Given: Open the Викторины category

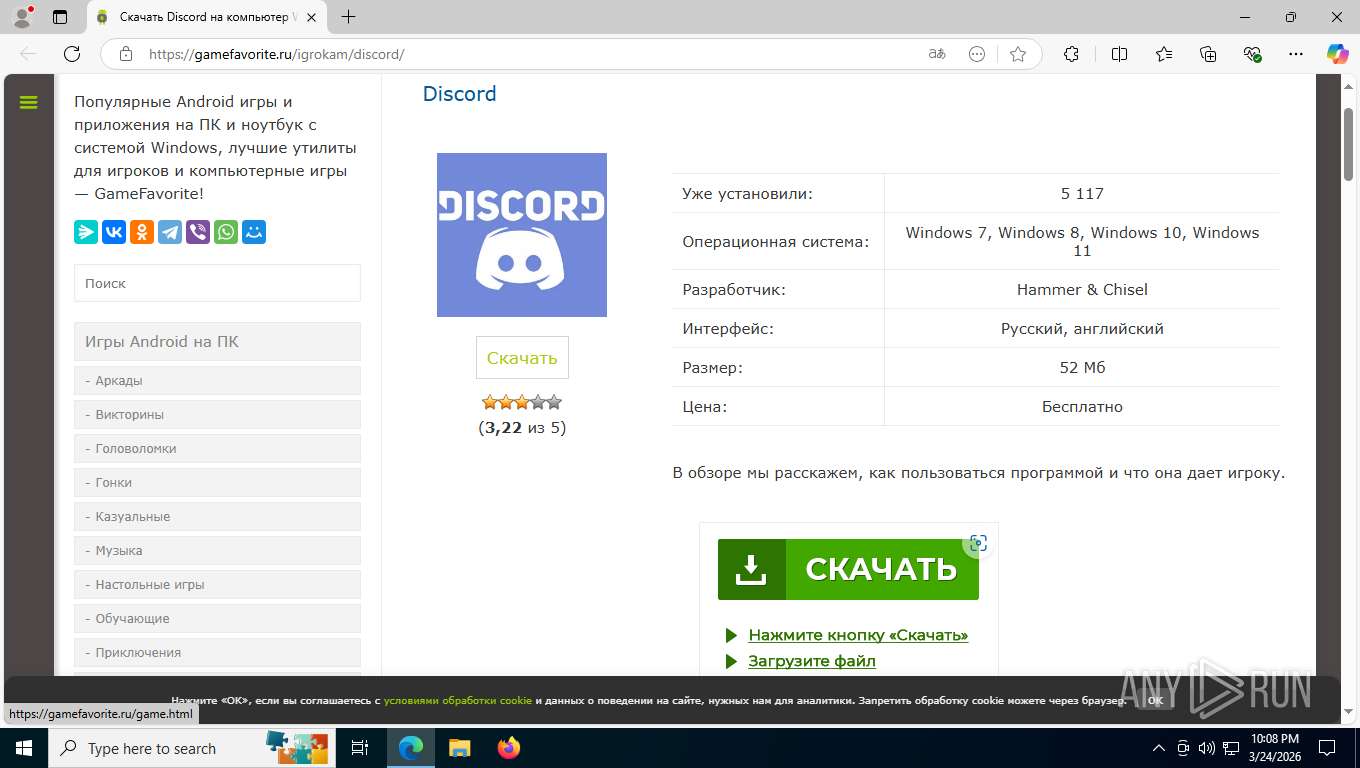Looking at the screenshot, I should click(217, 414).
